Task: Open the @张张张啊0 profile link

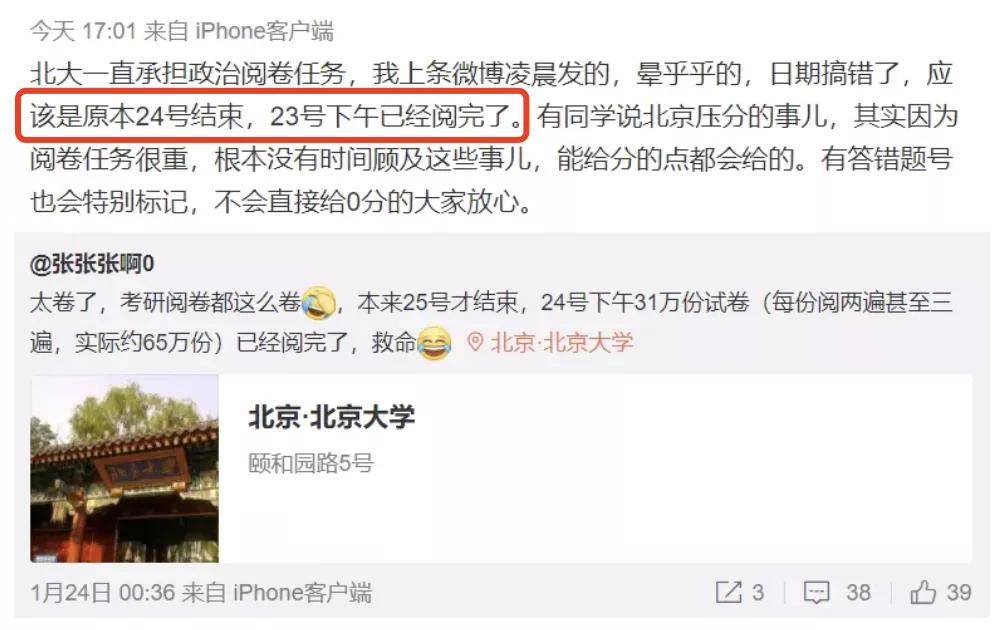Action: point(92,263)
